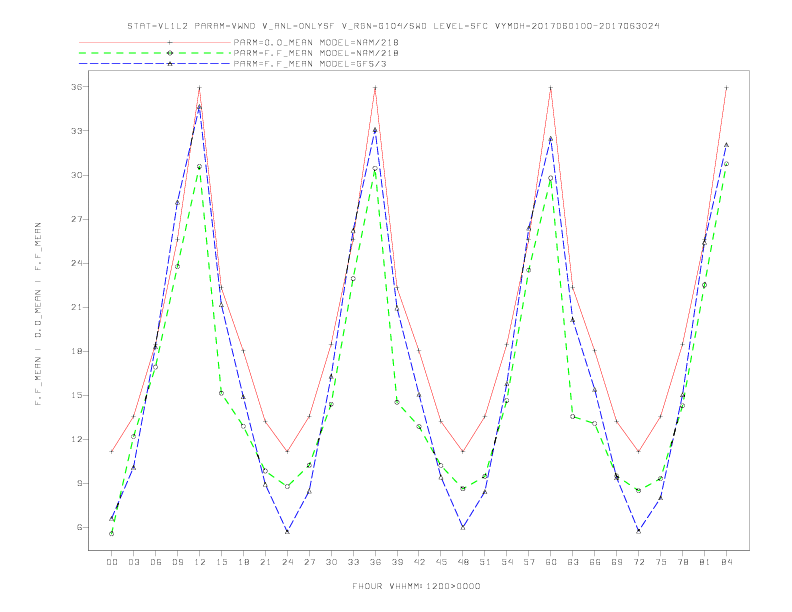Select legend label PARM=O.O_MEAN MODEL=NAM/218
Image resolution: width=792 pixels, height=612 pixels.
pos(316,43)
